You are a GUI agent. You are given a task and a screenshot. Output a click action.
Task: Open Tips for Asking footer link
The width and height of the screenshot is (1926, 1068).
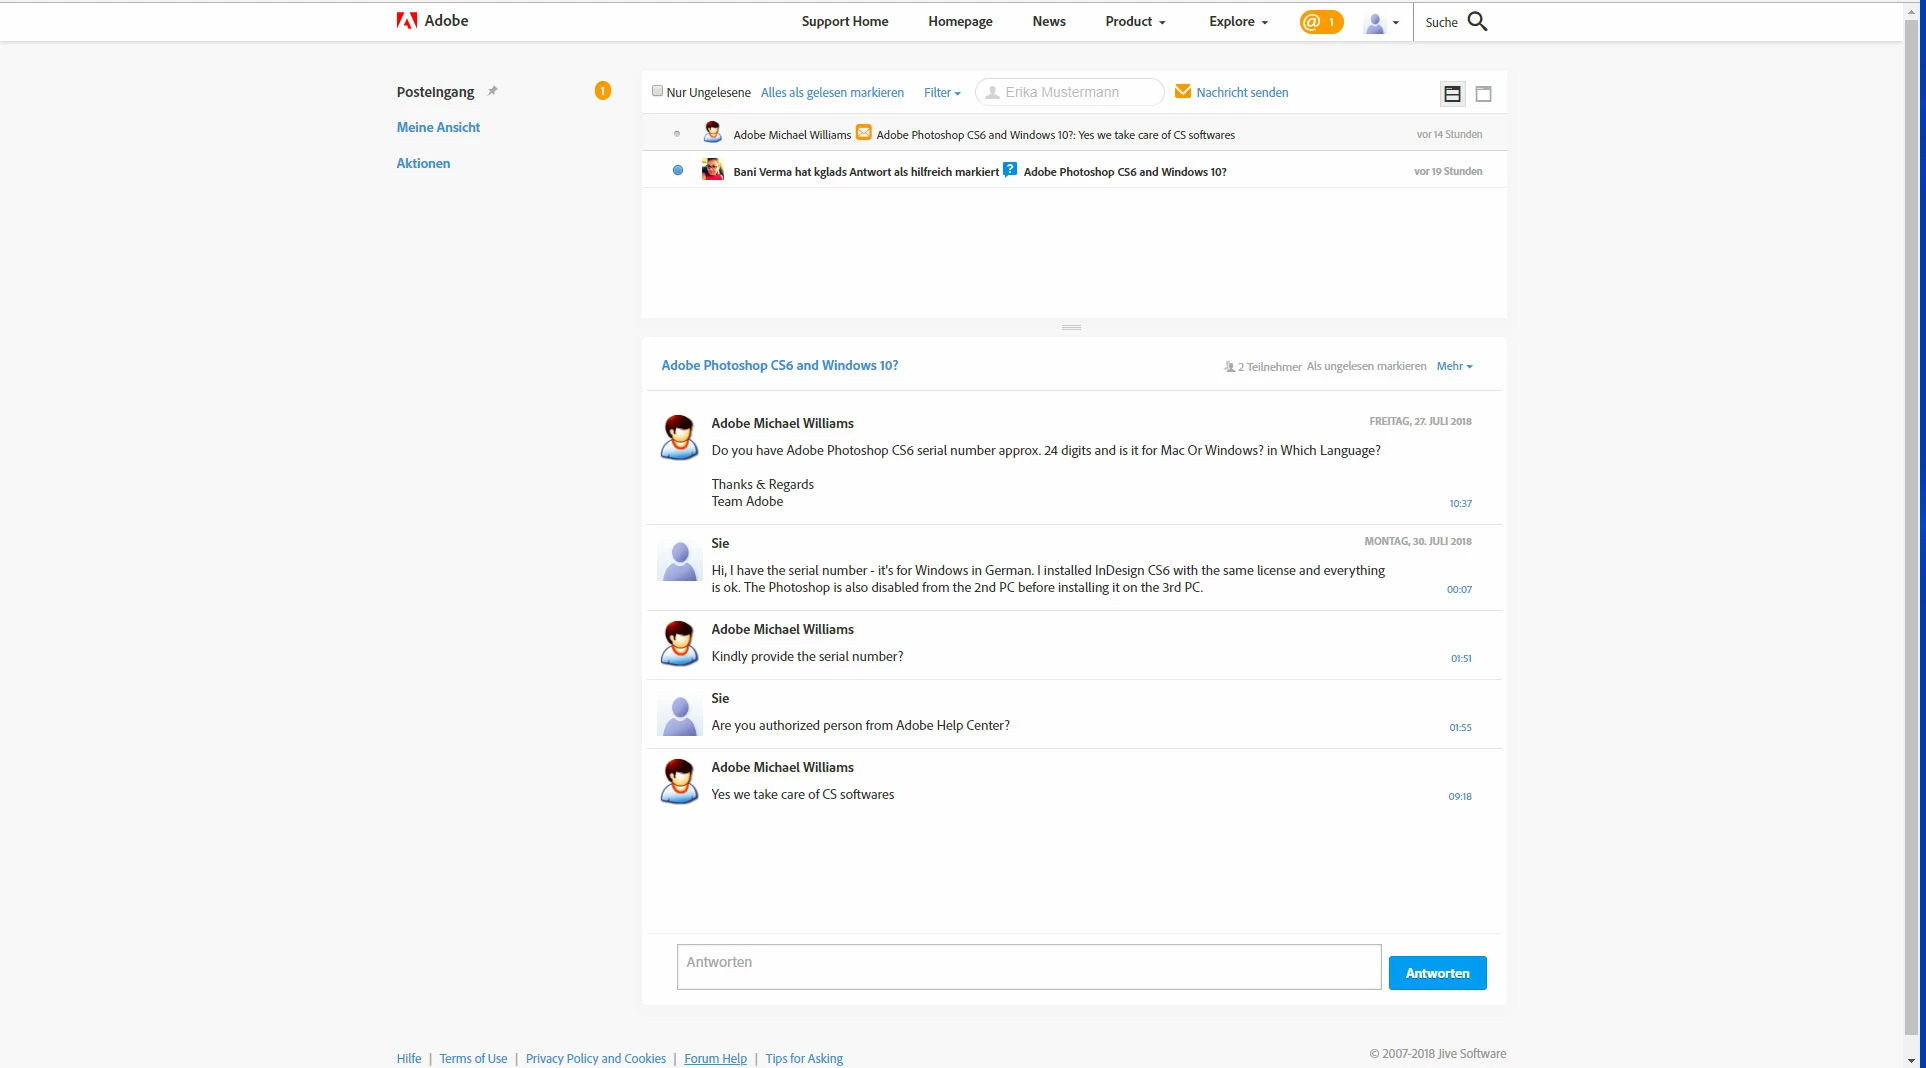[x=804, y=1059]
